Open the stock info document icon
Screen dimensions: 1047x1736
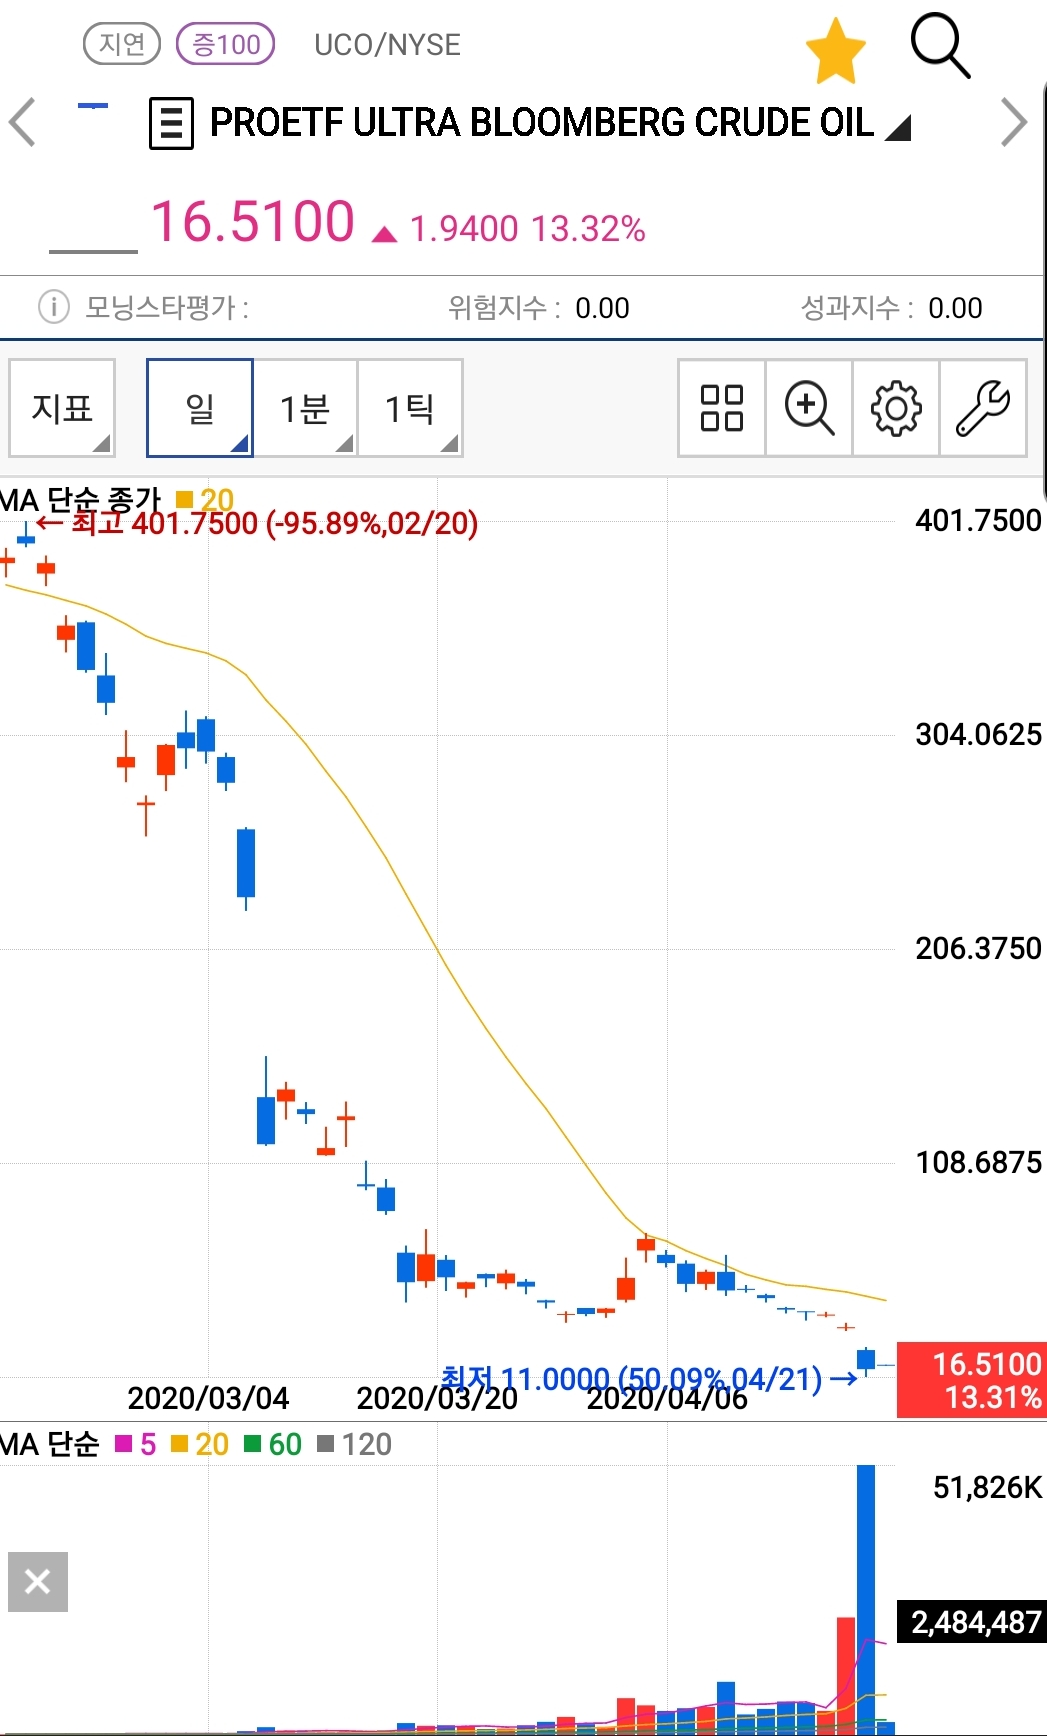tap(171, 124)
